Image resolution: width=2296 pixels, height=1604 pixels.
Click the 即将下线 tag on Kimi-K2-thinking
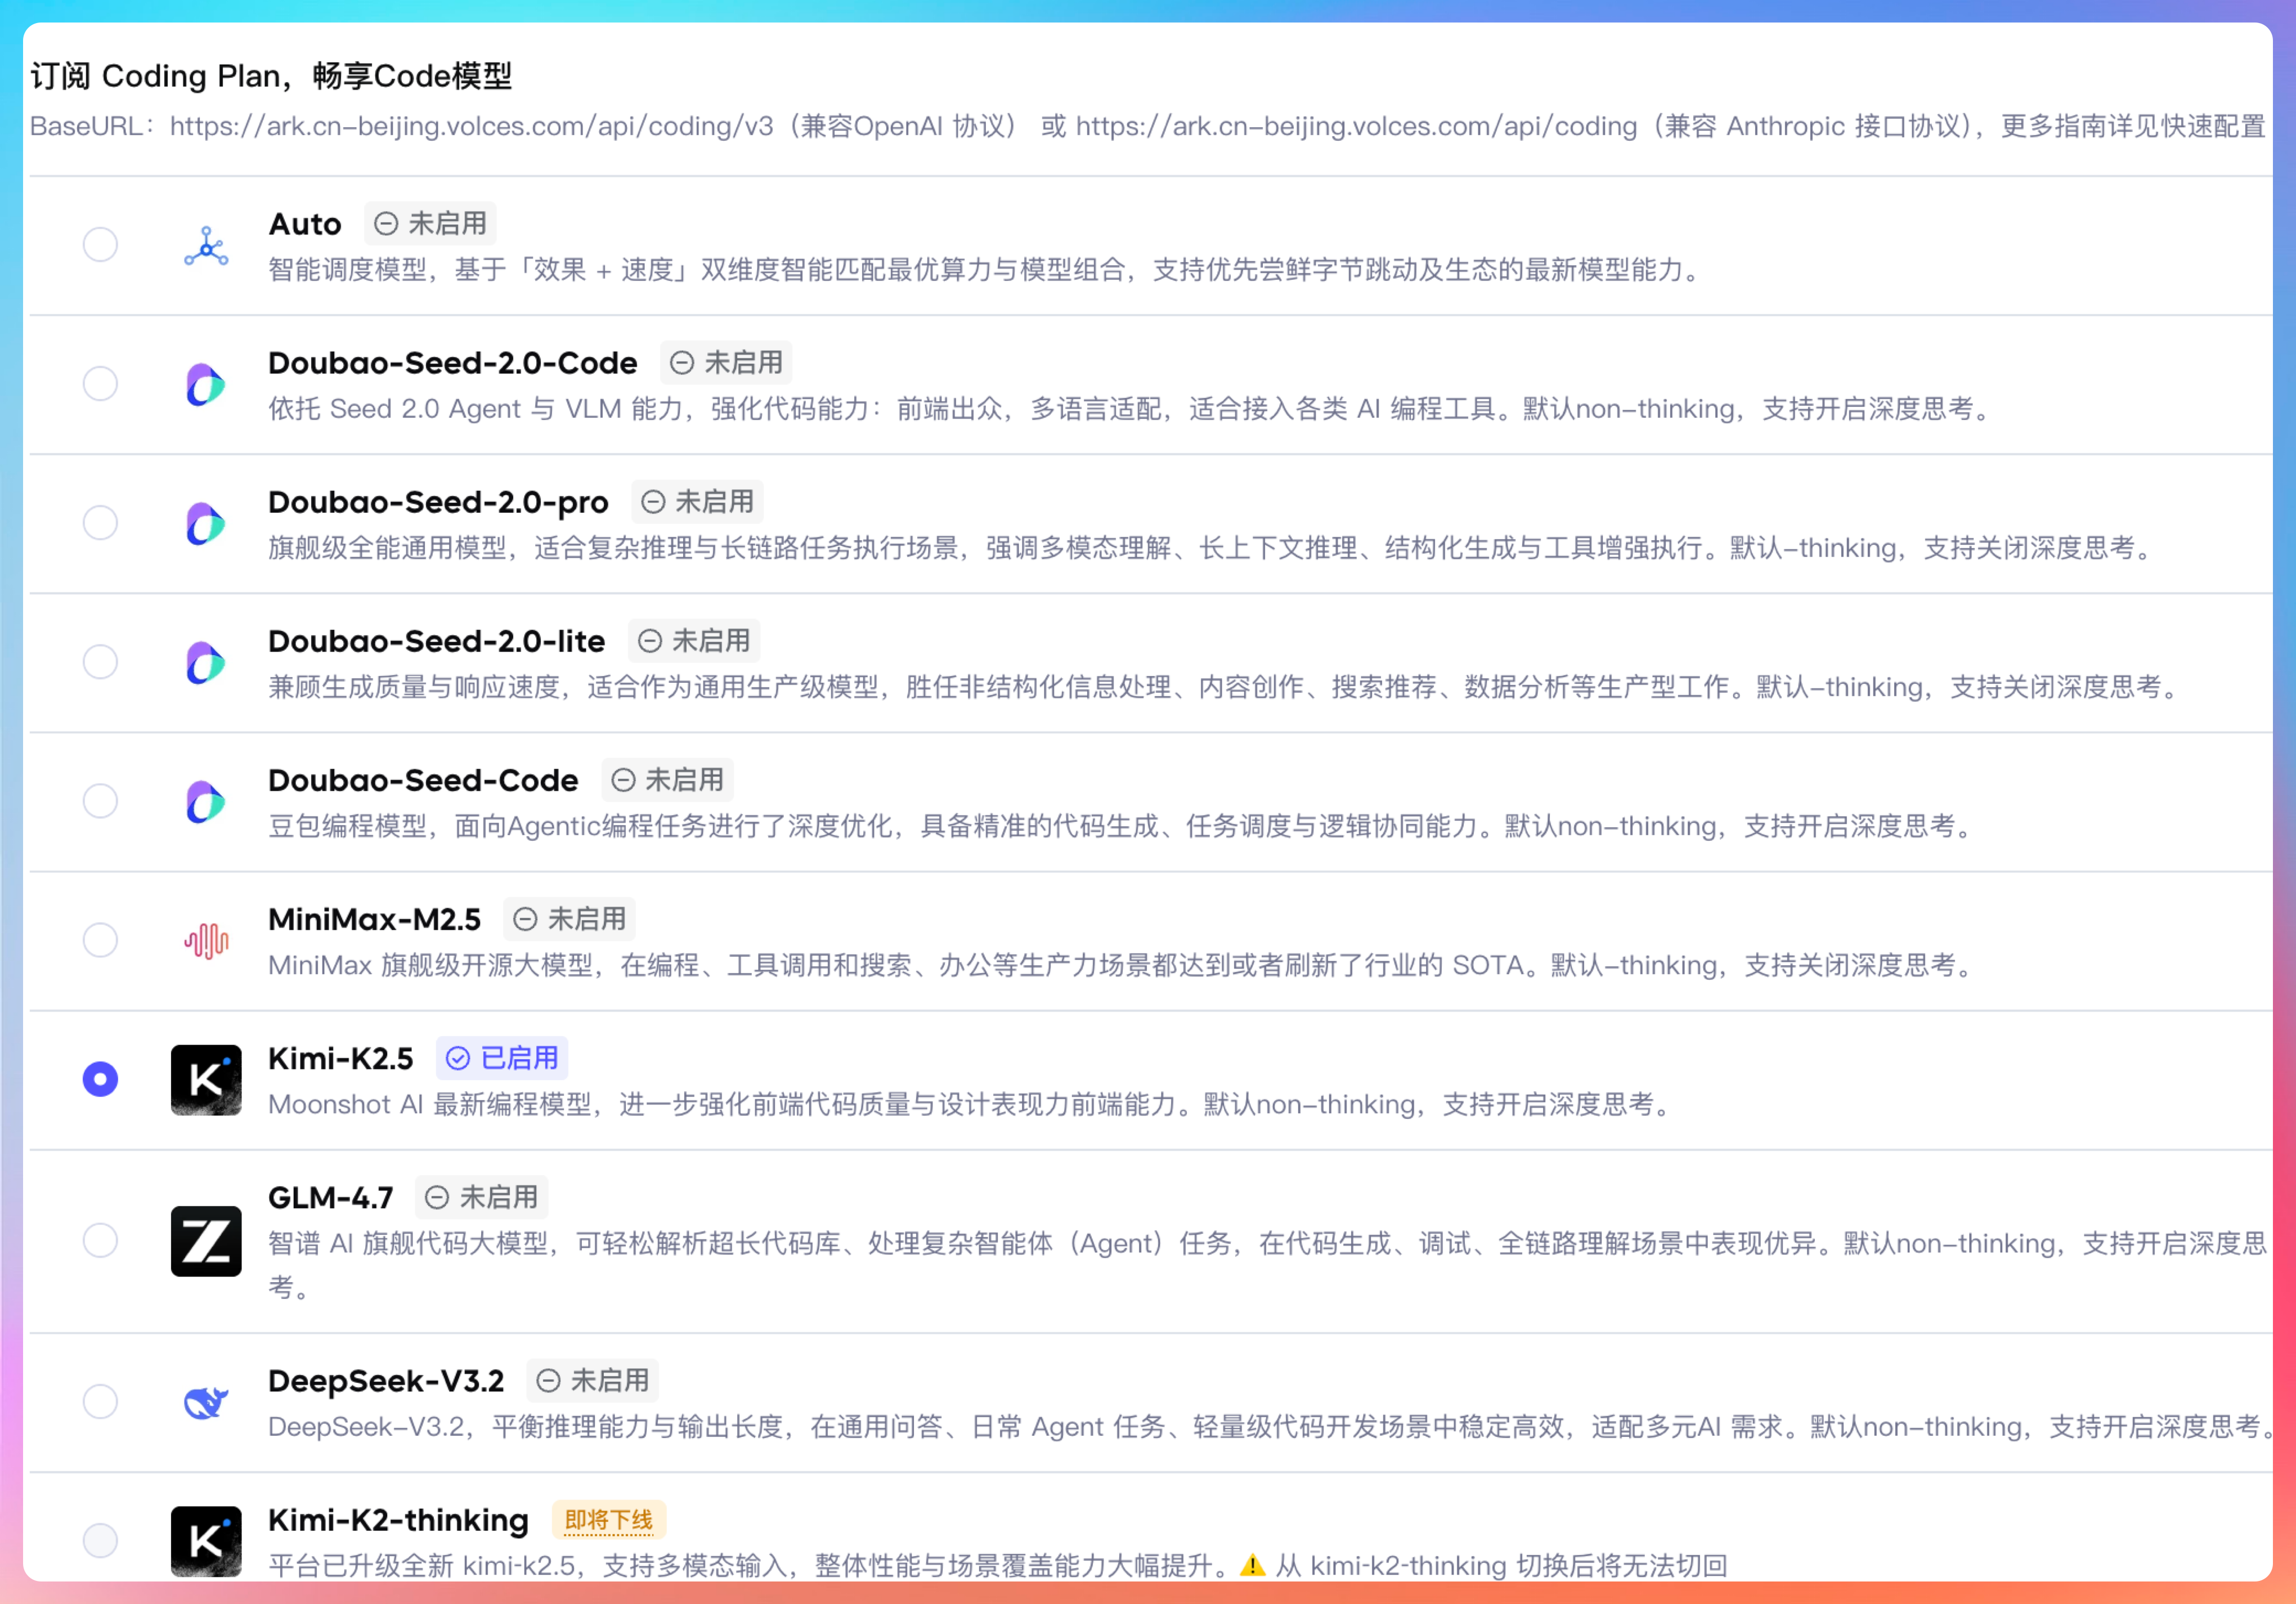pyautogui.click(x=608, y=1520)
